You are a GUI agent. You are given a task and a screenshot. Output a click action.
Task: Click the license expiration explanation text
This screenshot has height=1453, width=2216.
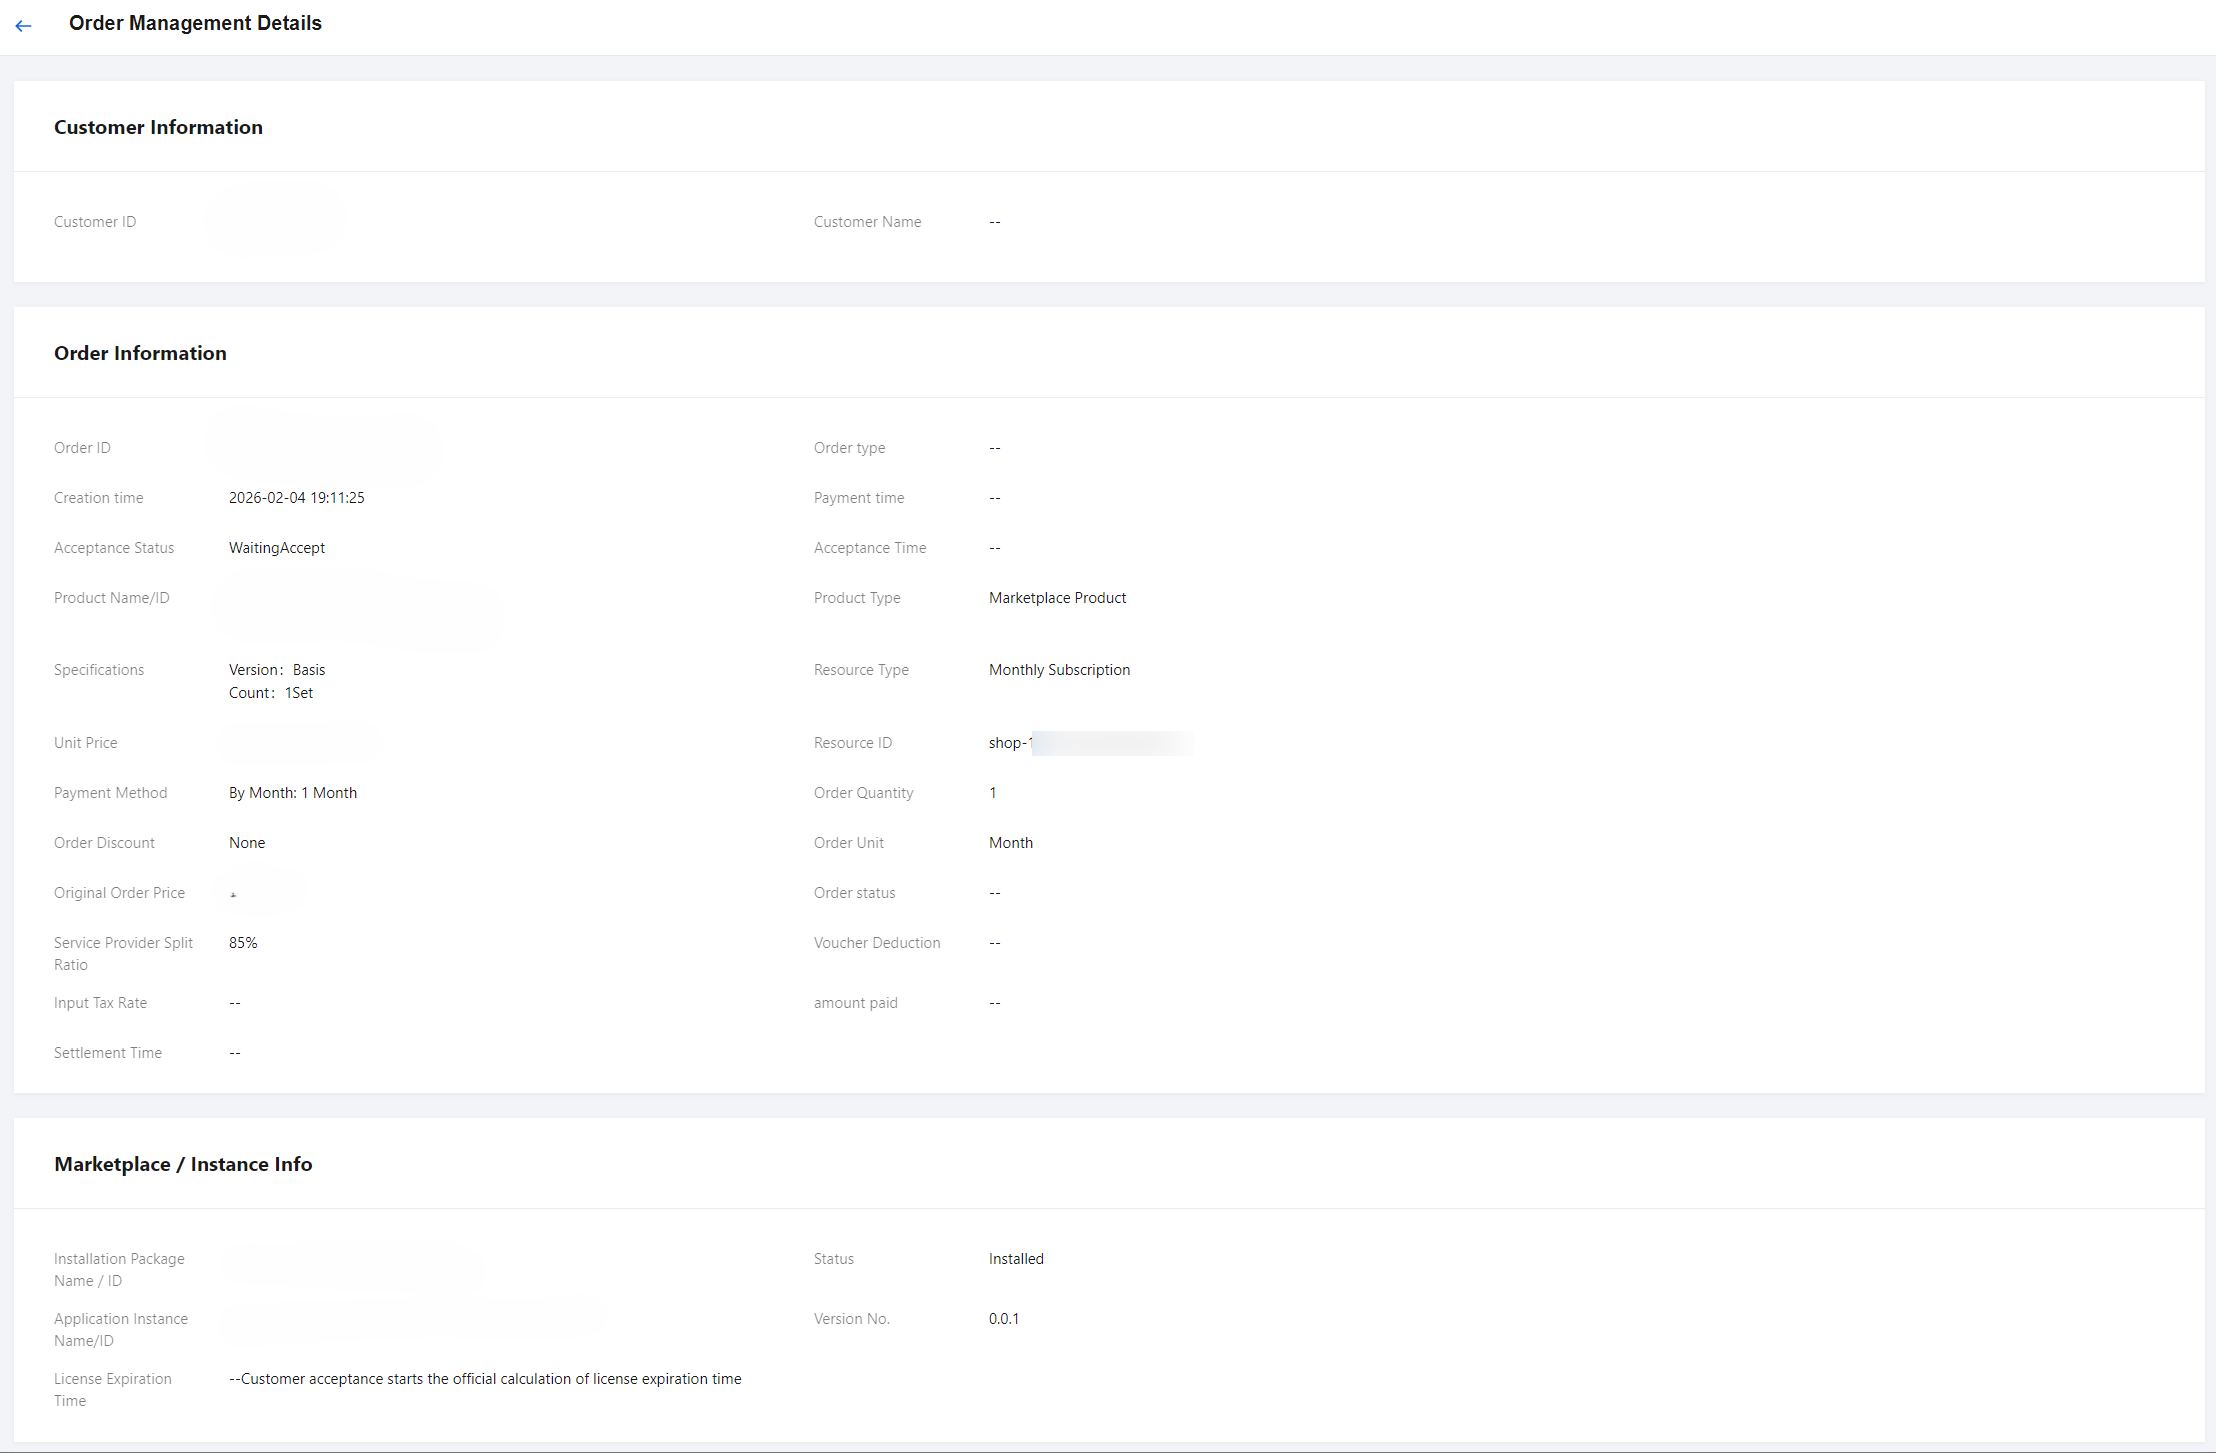(485, 1379)
